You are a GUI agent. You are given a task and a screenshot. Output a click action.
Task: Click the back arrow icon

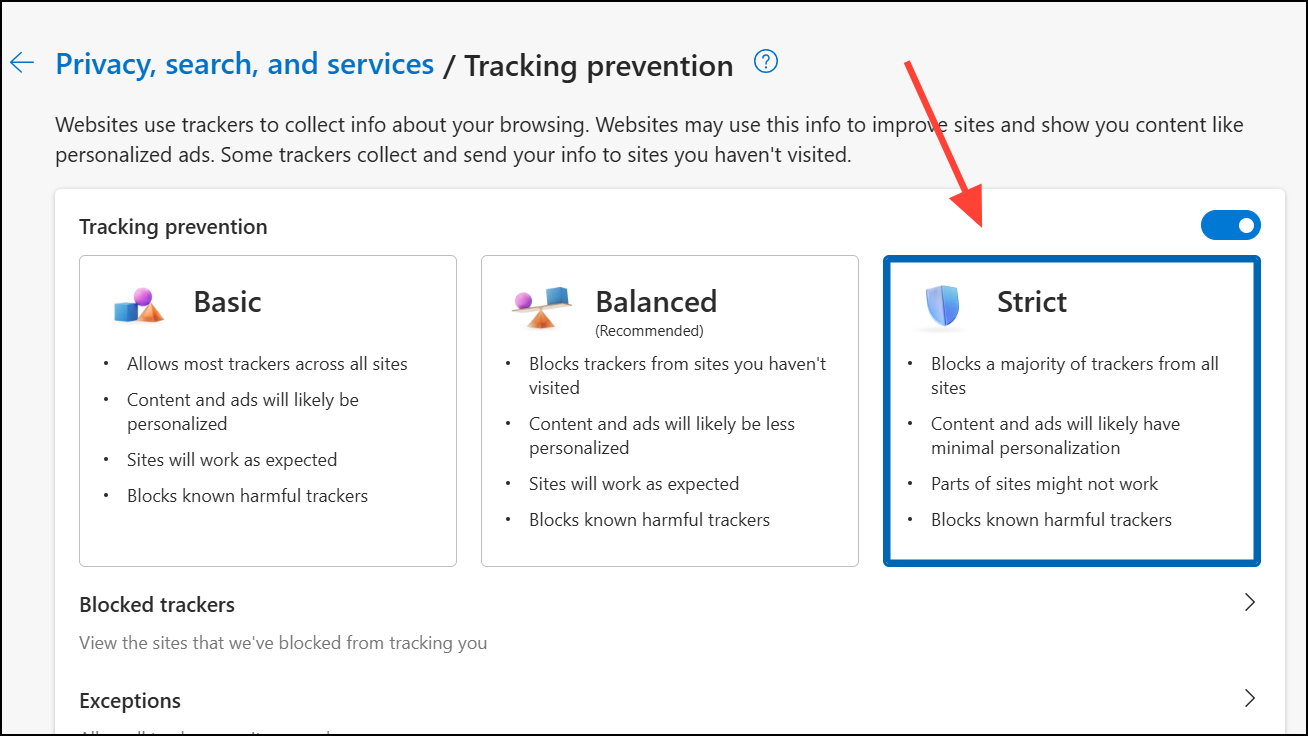point(22,64)
